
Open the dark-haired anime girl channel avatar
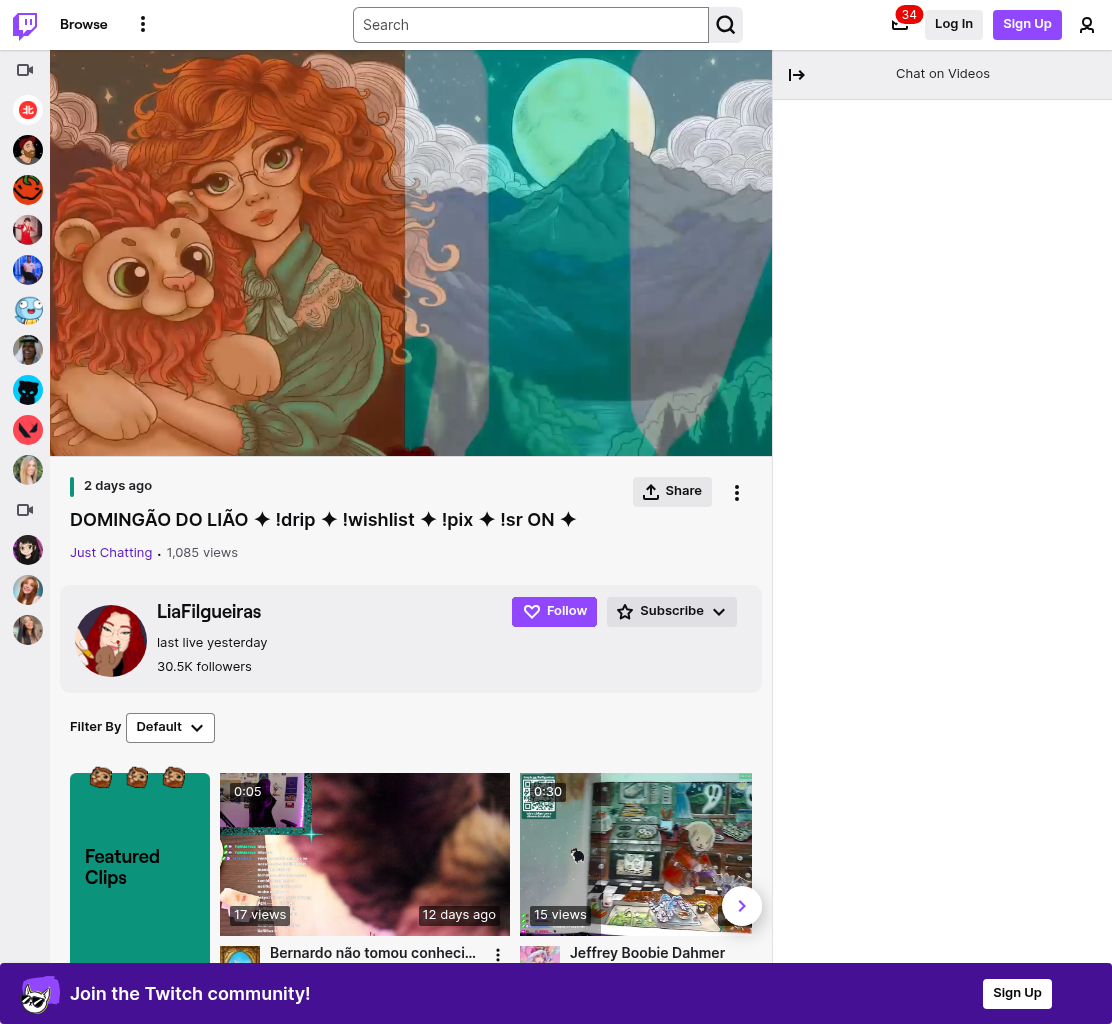click(28, 550)
